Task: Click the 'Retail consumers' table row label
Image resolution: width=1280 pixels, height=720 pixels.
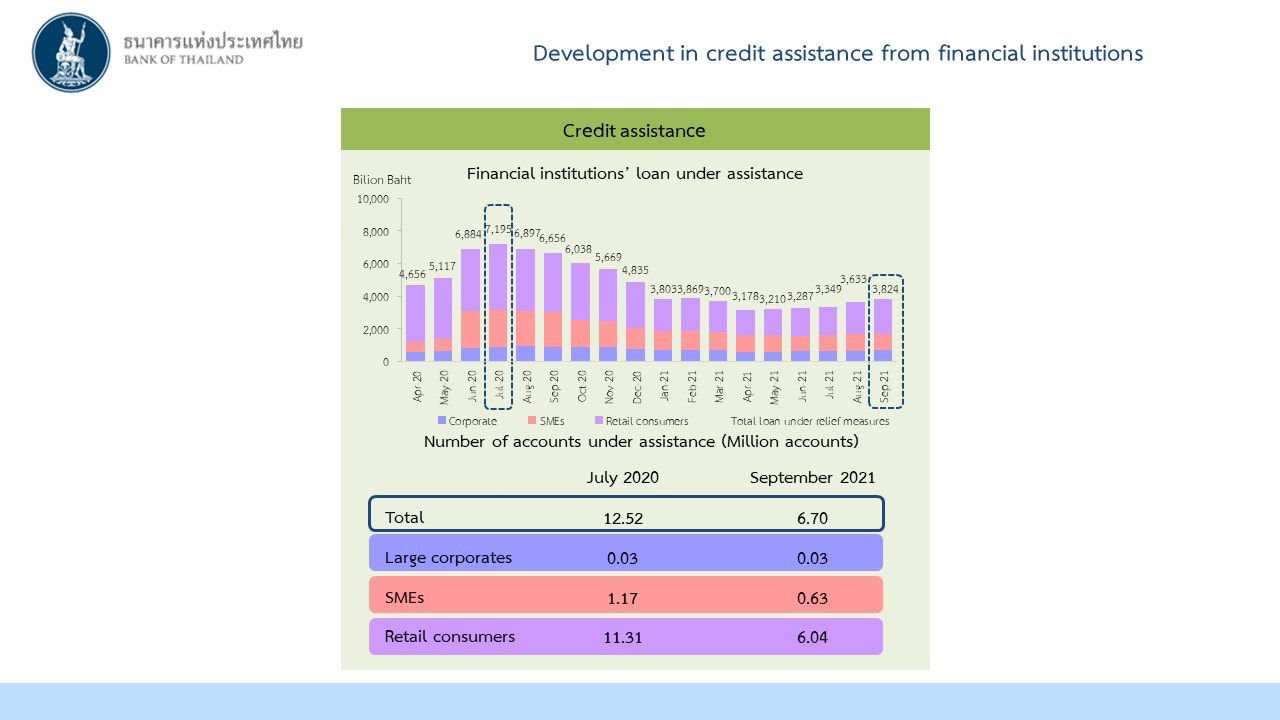Action: pyautogui.click(x=450, y=636)
